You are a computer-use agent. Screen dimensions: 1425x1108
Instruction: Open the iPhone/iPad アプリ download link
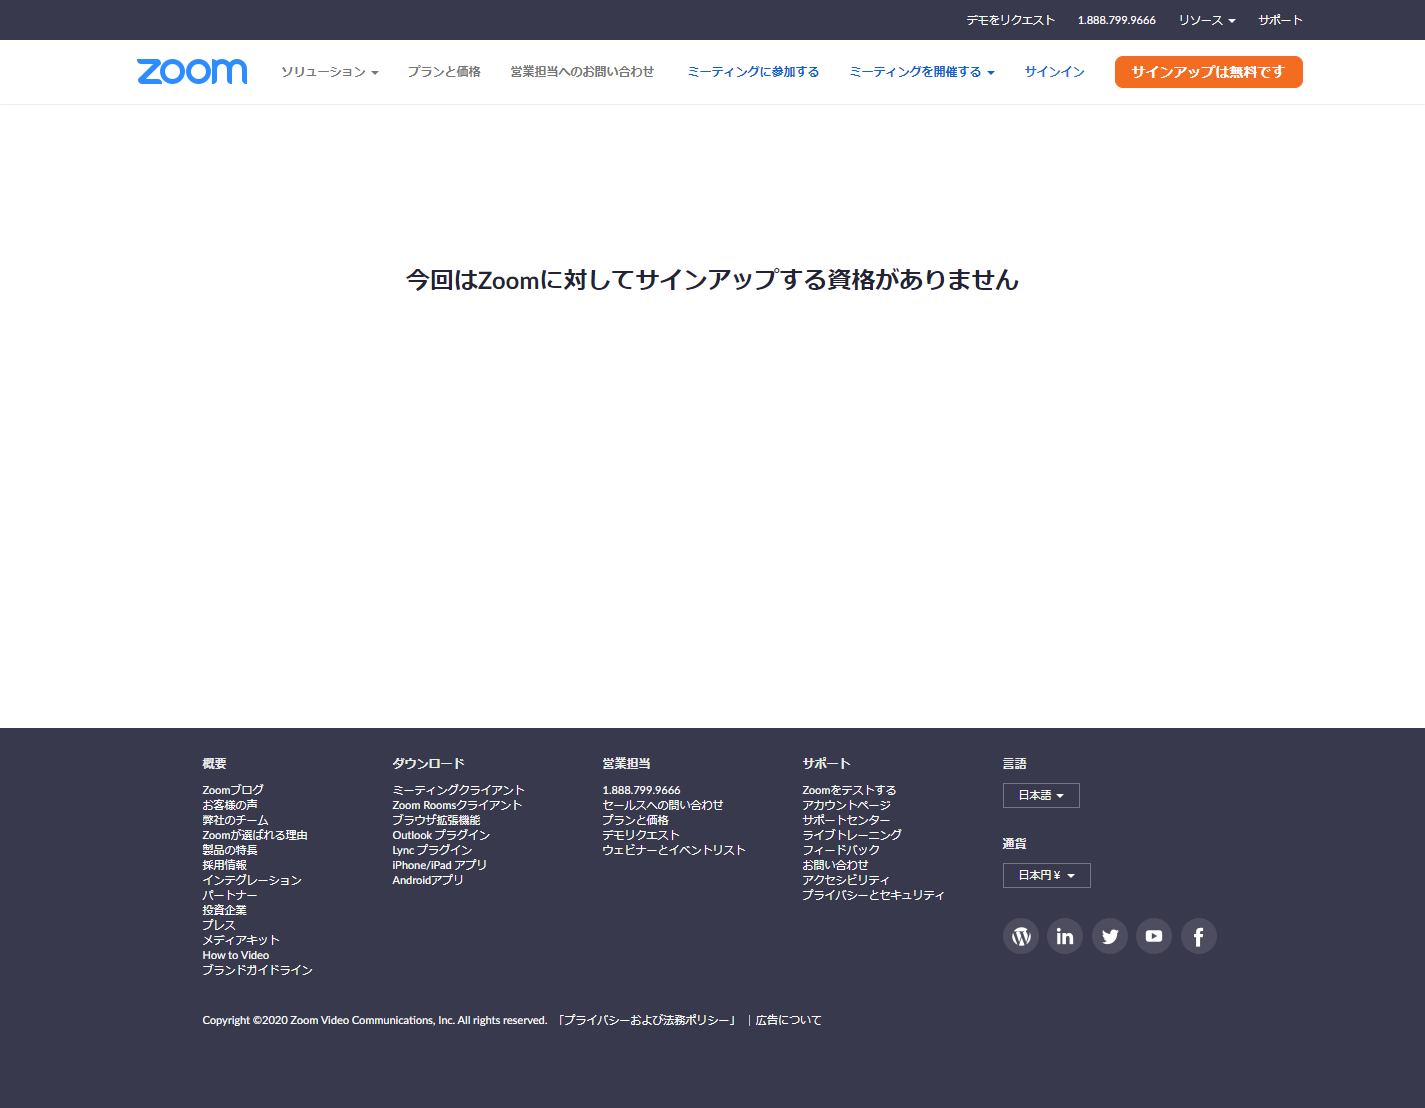pos(440,865)
